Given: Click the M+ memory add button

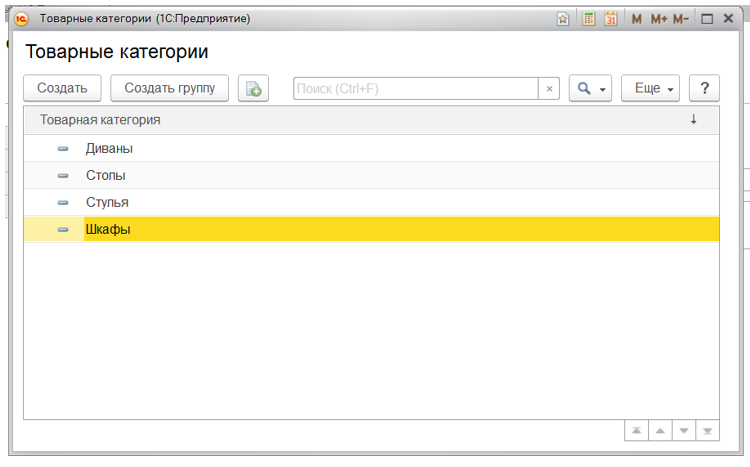Looking at the screenshot, I should point(659,19).
